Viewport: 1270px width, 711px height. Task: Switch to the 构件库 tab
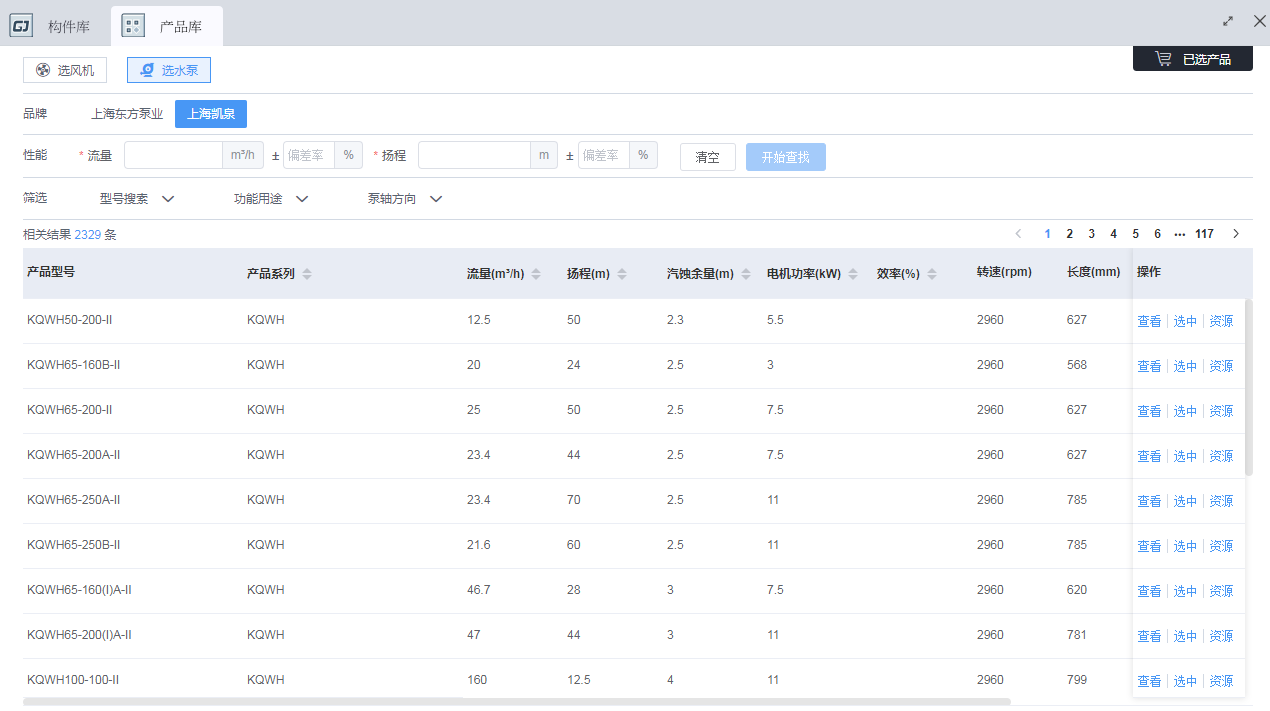[x=56, y=26]
